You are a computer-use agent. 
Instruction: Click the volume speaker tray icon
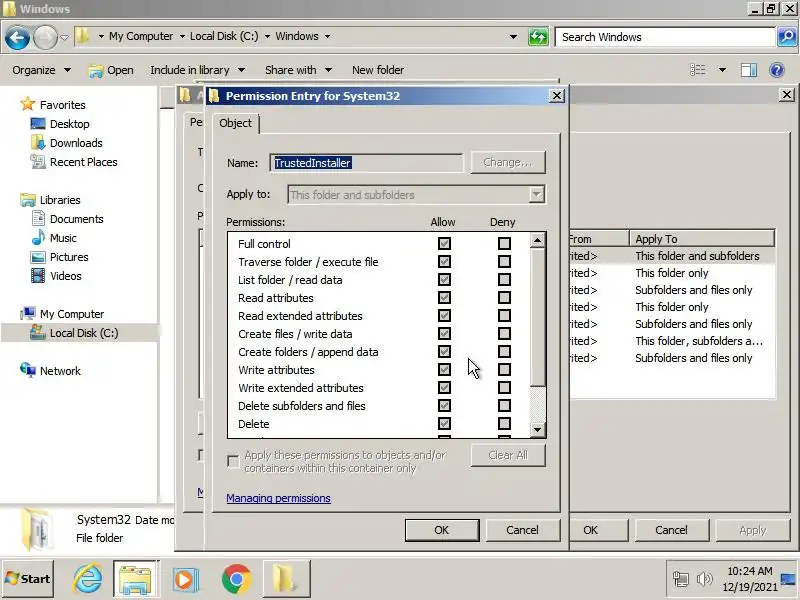(x=705, y=579)
